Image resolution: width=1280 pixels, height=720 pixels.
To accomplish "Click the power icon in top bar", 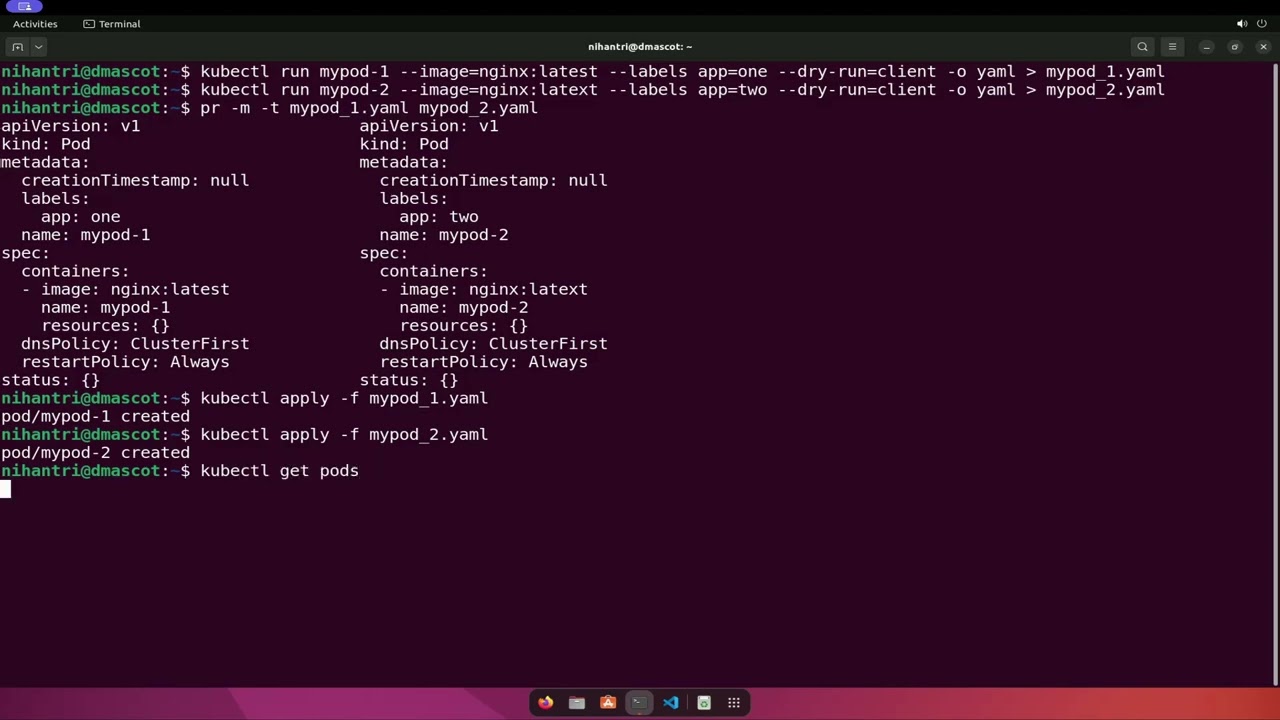I will pyautogui.click(x=1262, y=24).
